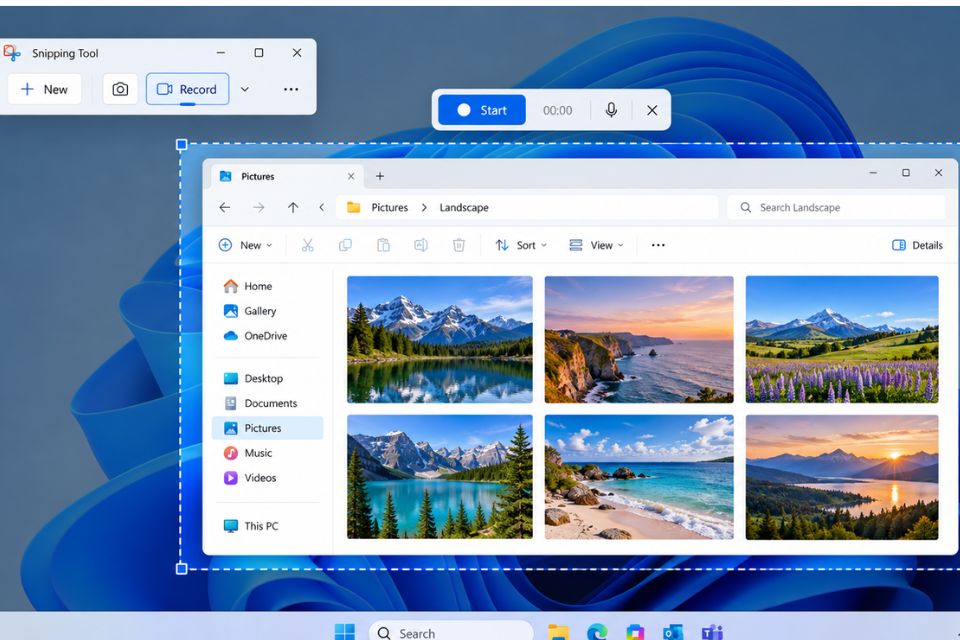Open Documents in the navigation pane
Screen dimensions: 960x640
269,403
